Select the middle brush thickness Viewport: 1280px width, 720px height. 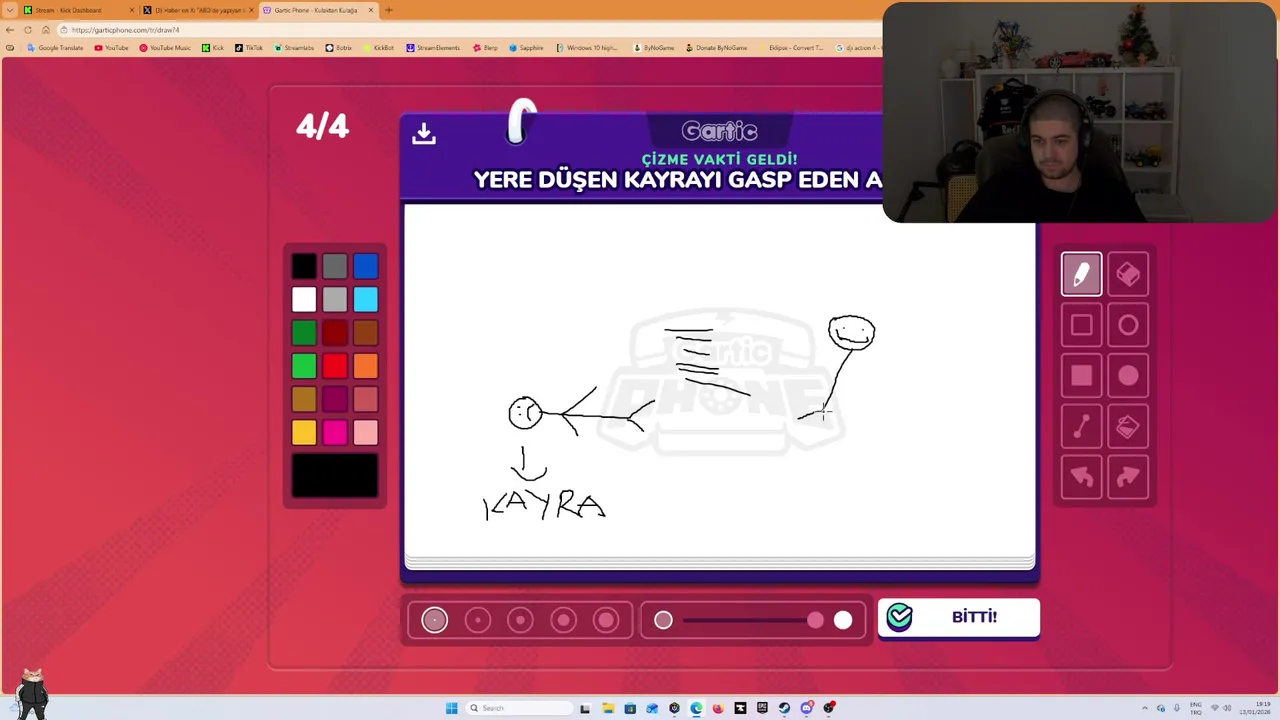[x=520, y=620]
